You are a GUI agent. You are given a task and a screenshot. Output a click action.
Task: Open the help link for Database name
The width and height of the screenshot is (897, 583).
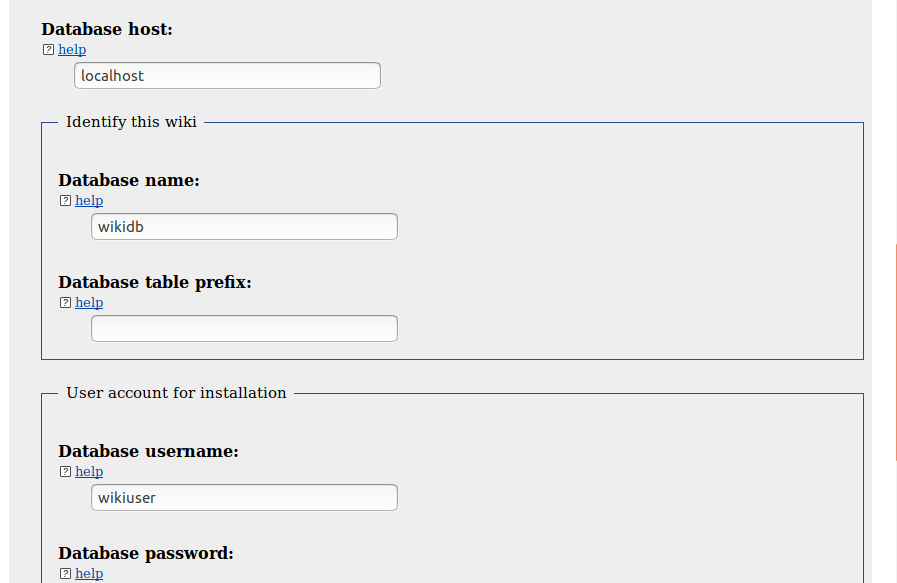tap(89, 201)
